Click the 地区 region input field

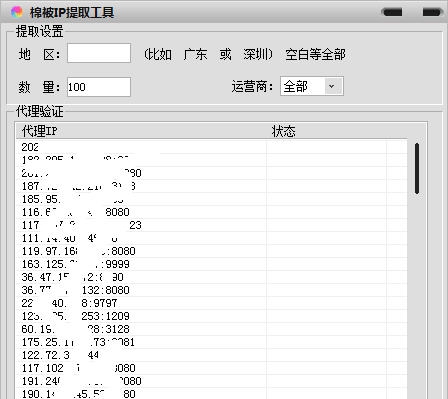[99, 53]
